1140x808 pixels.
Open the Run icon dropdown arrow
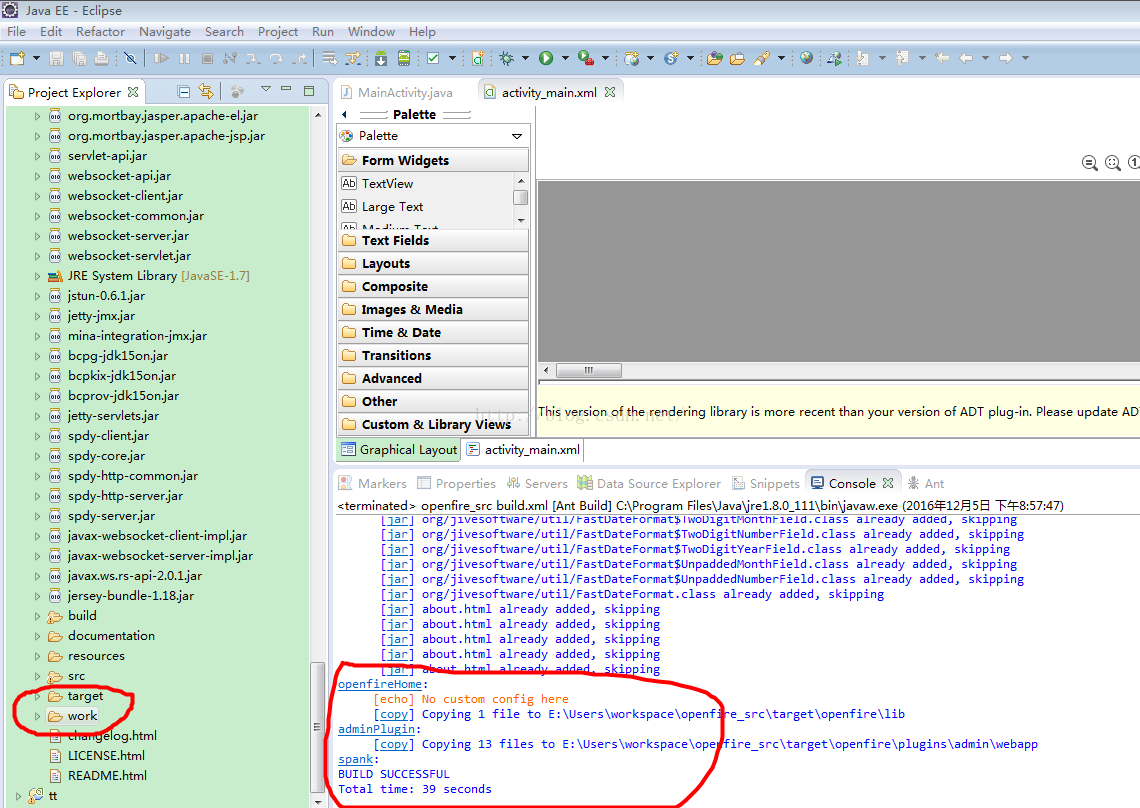click(x=564, y=58)
